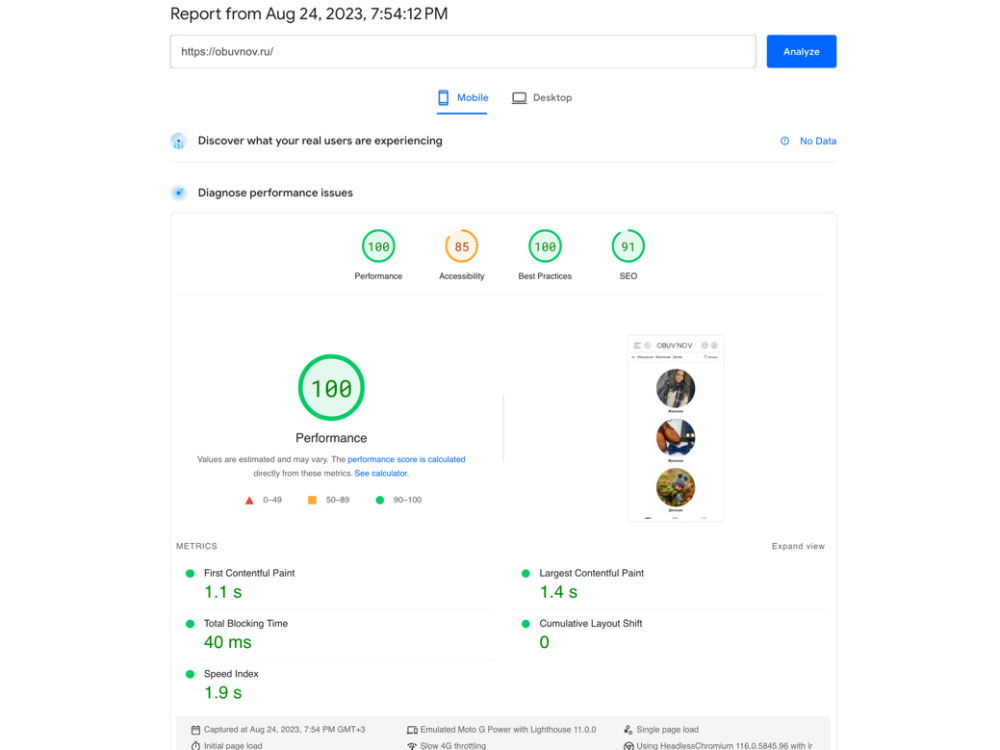Click the Analyze button
The height and width of the screenshot is (750, 1000).
(801, 52)
